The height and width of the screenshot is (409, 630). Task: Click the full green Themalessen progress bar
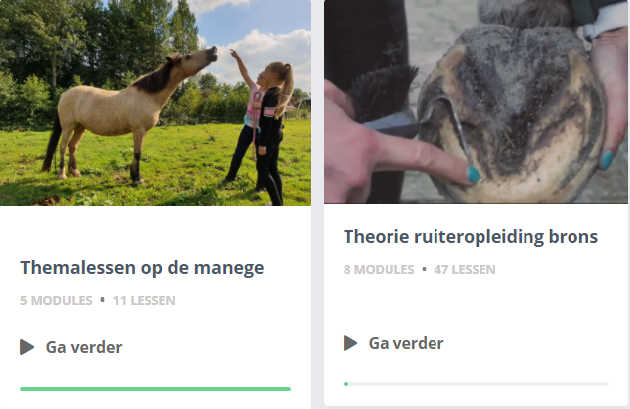tap(155, 389)
